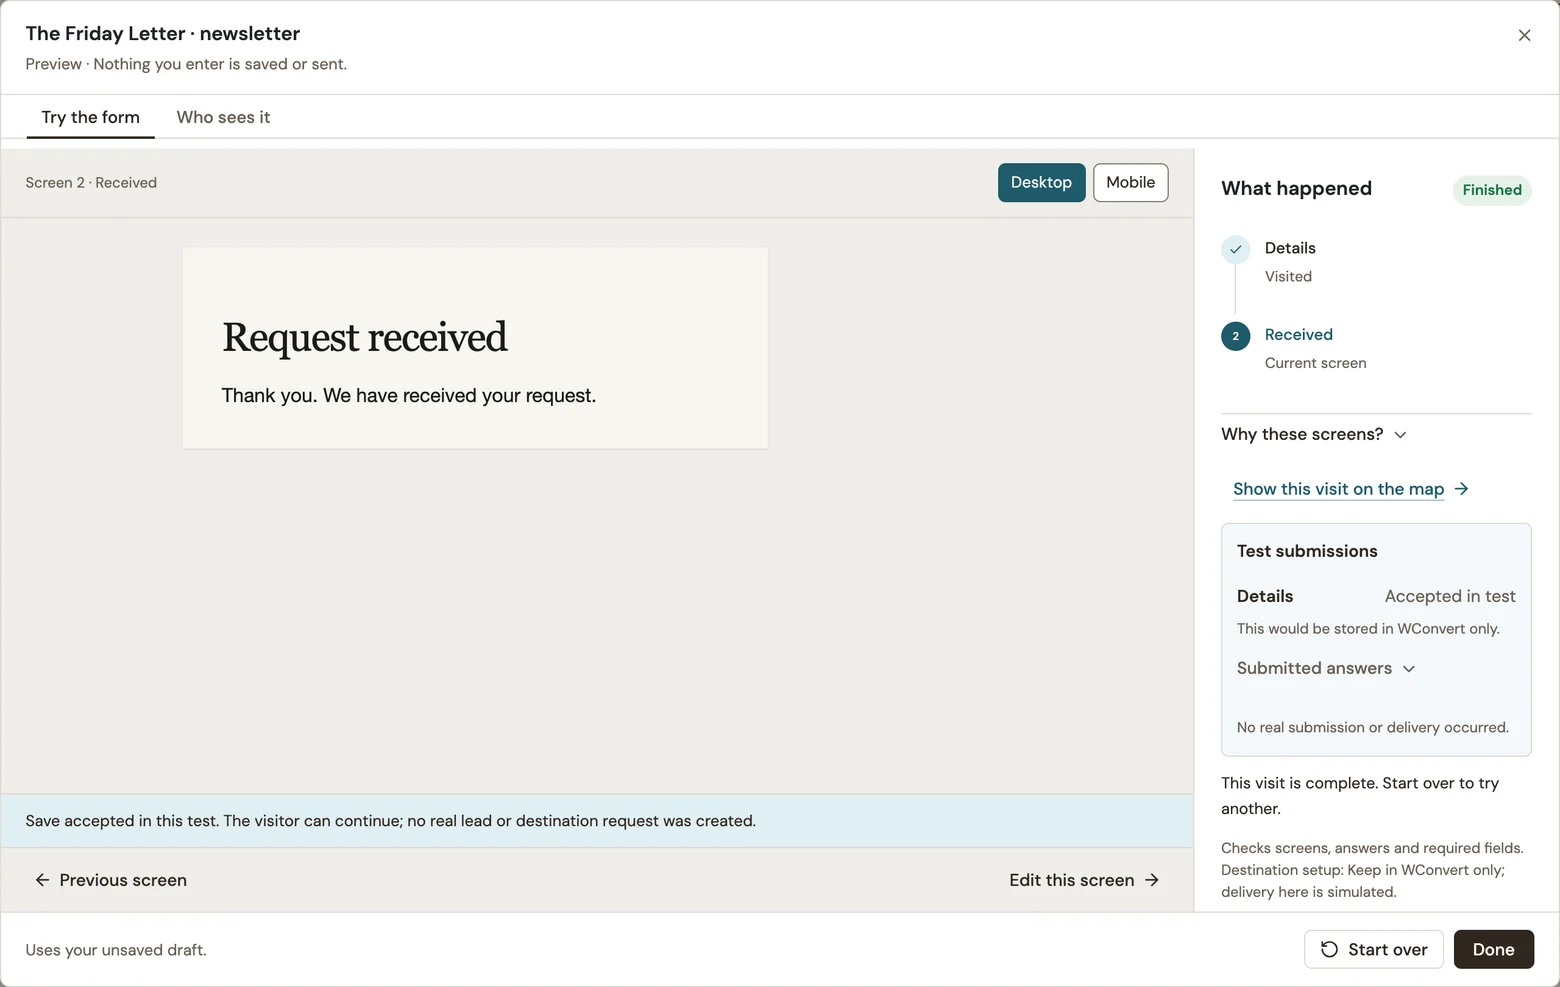The width and height of the screenshot is (1560, 987).
Task: Click the Thank you confirmation message
Action: point(409,396)
